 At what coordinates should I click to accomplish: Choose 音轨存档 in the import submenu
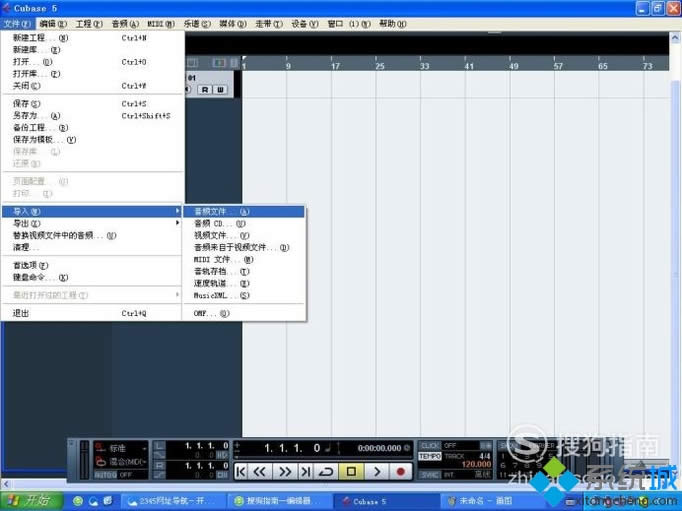point(244,271)
